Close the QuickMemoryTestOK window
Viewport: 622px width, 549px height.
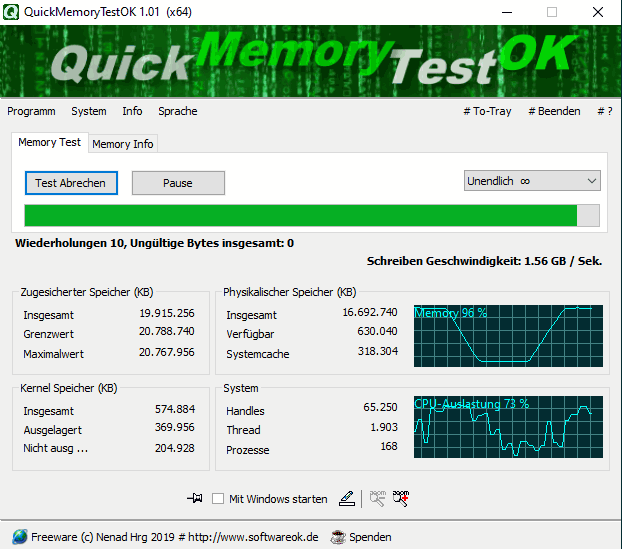tap(598, 12)
